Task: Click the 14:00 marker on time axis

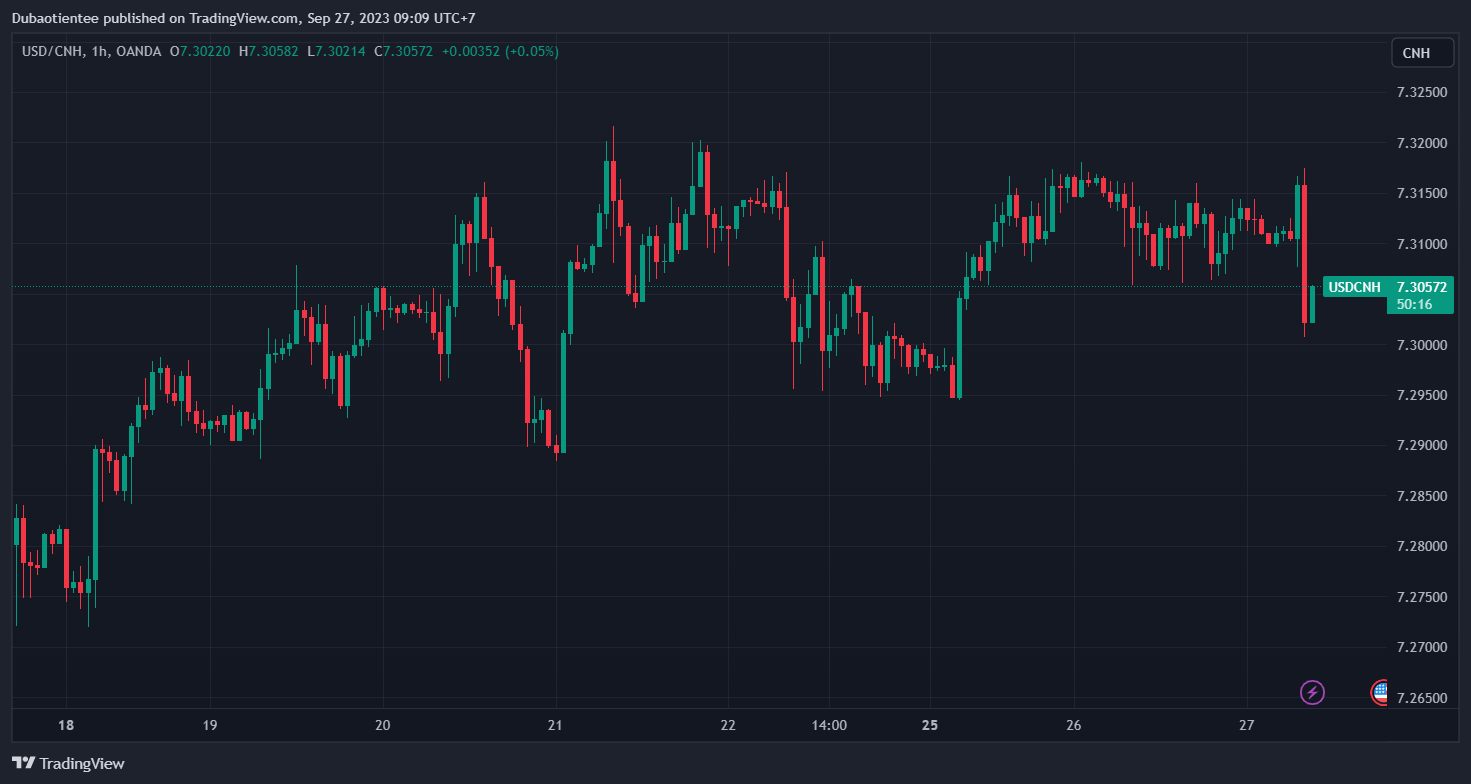Action: pos(829,725)
